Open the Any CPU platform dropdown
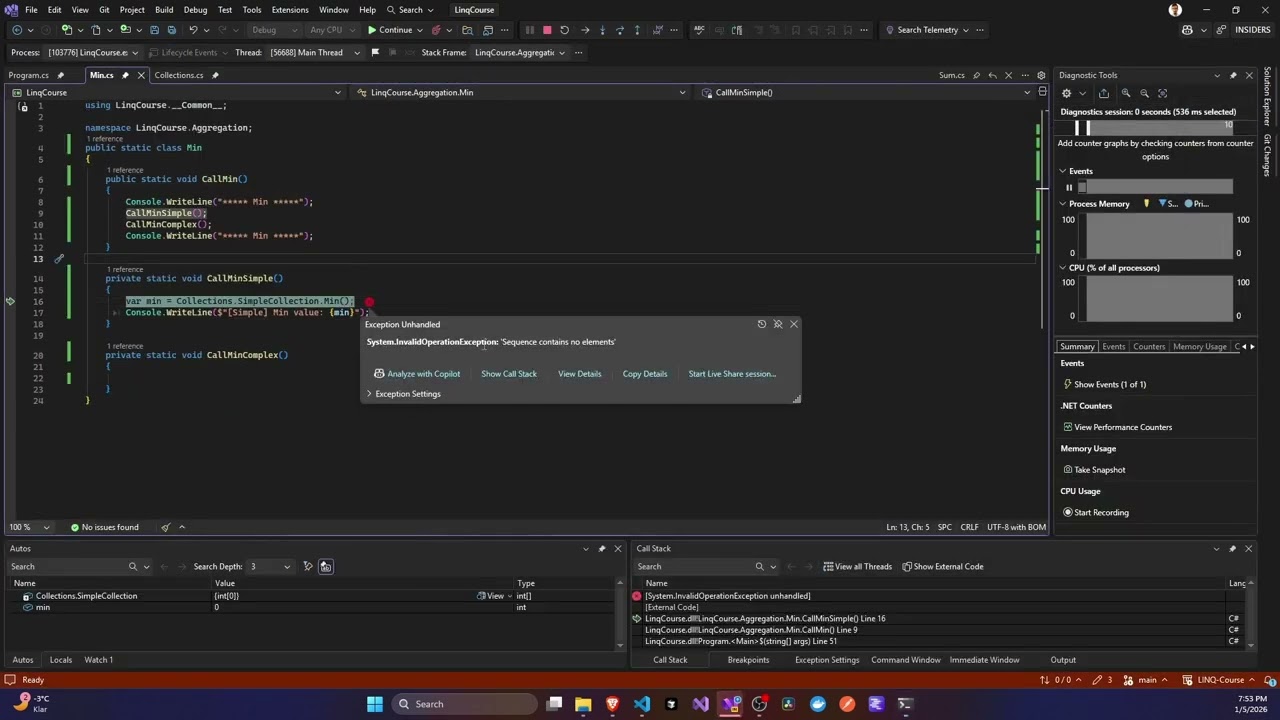 coord(331,30)
